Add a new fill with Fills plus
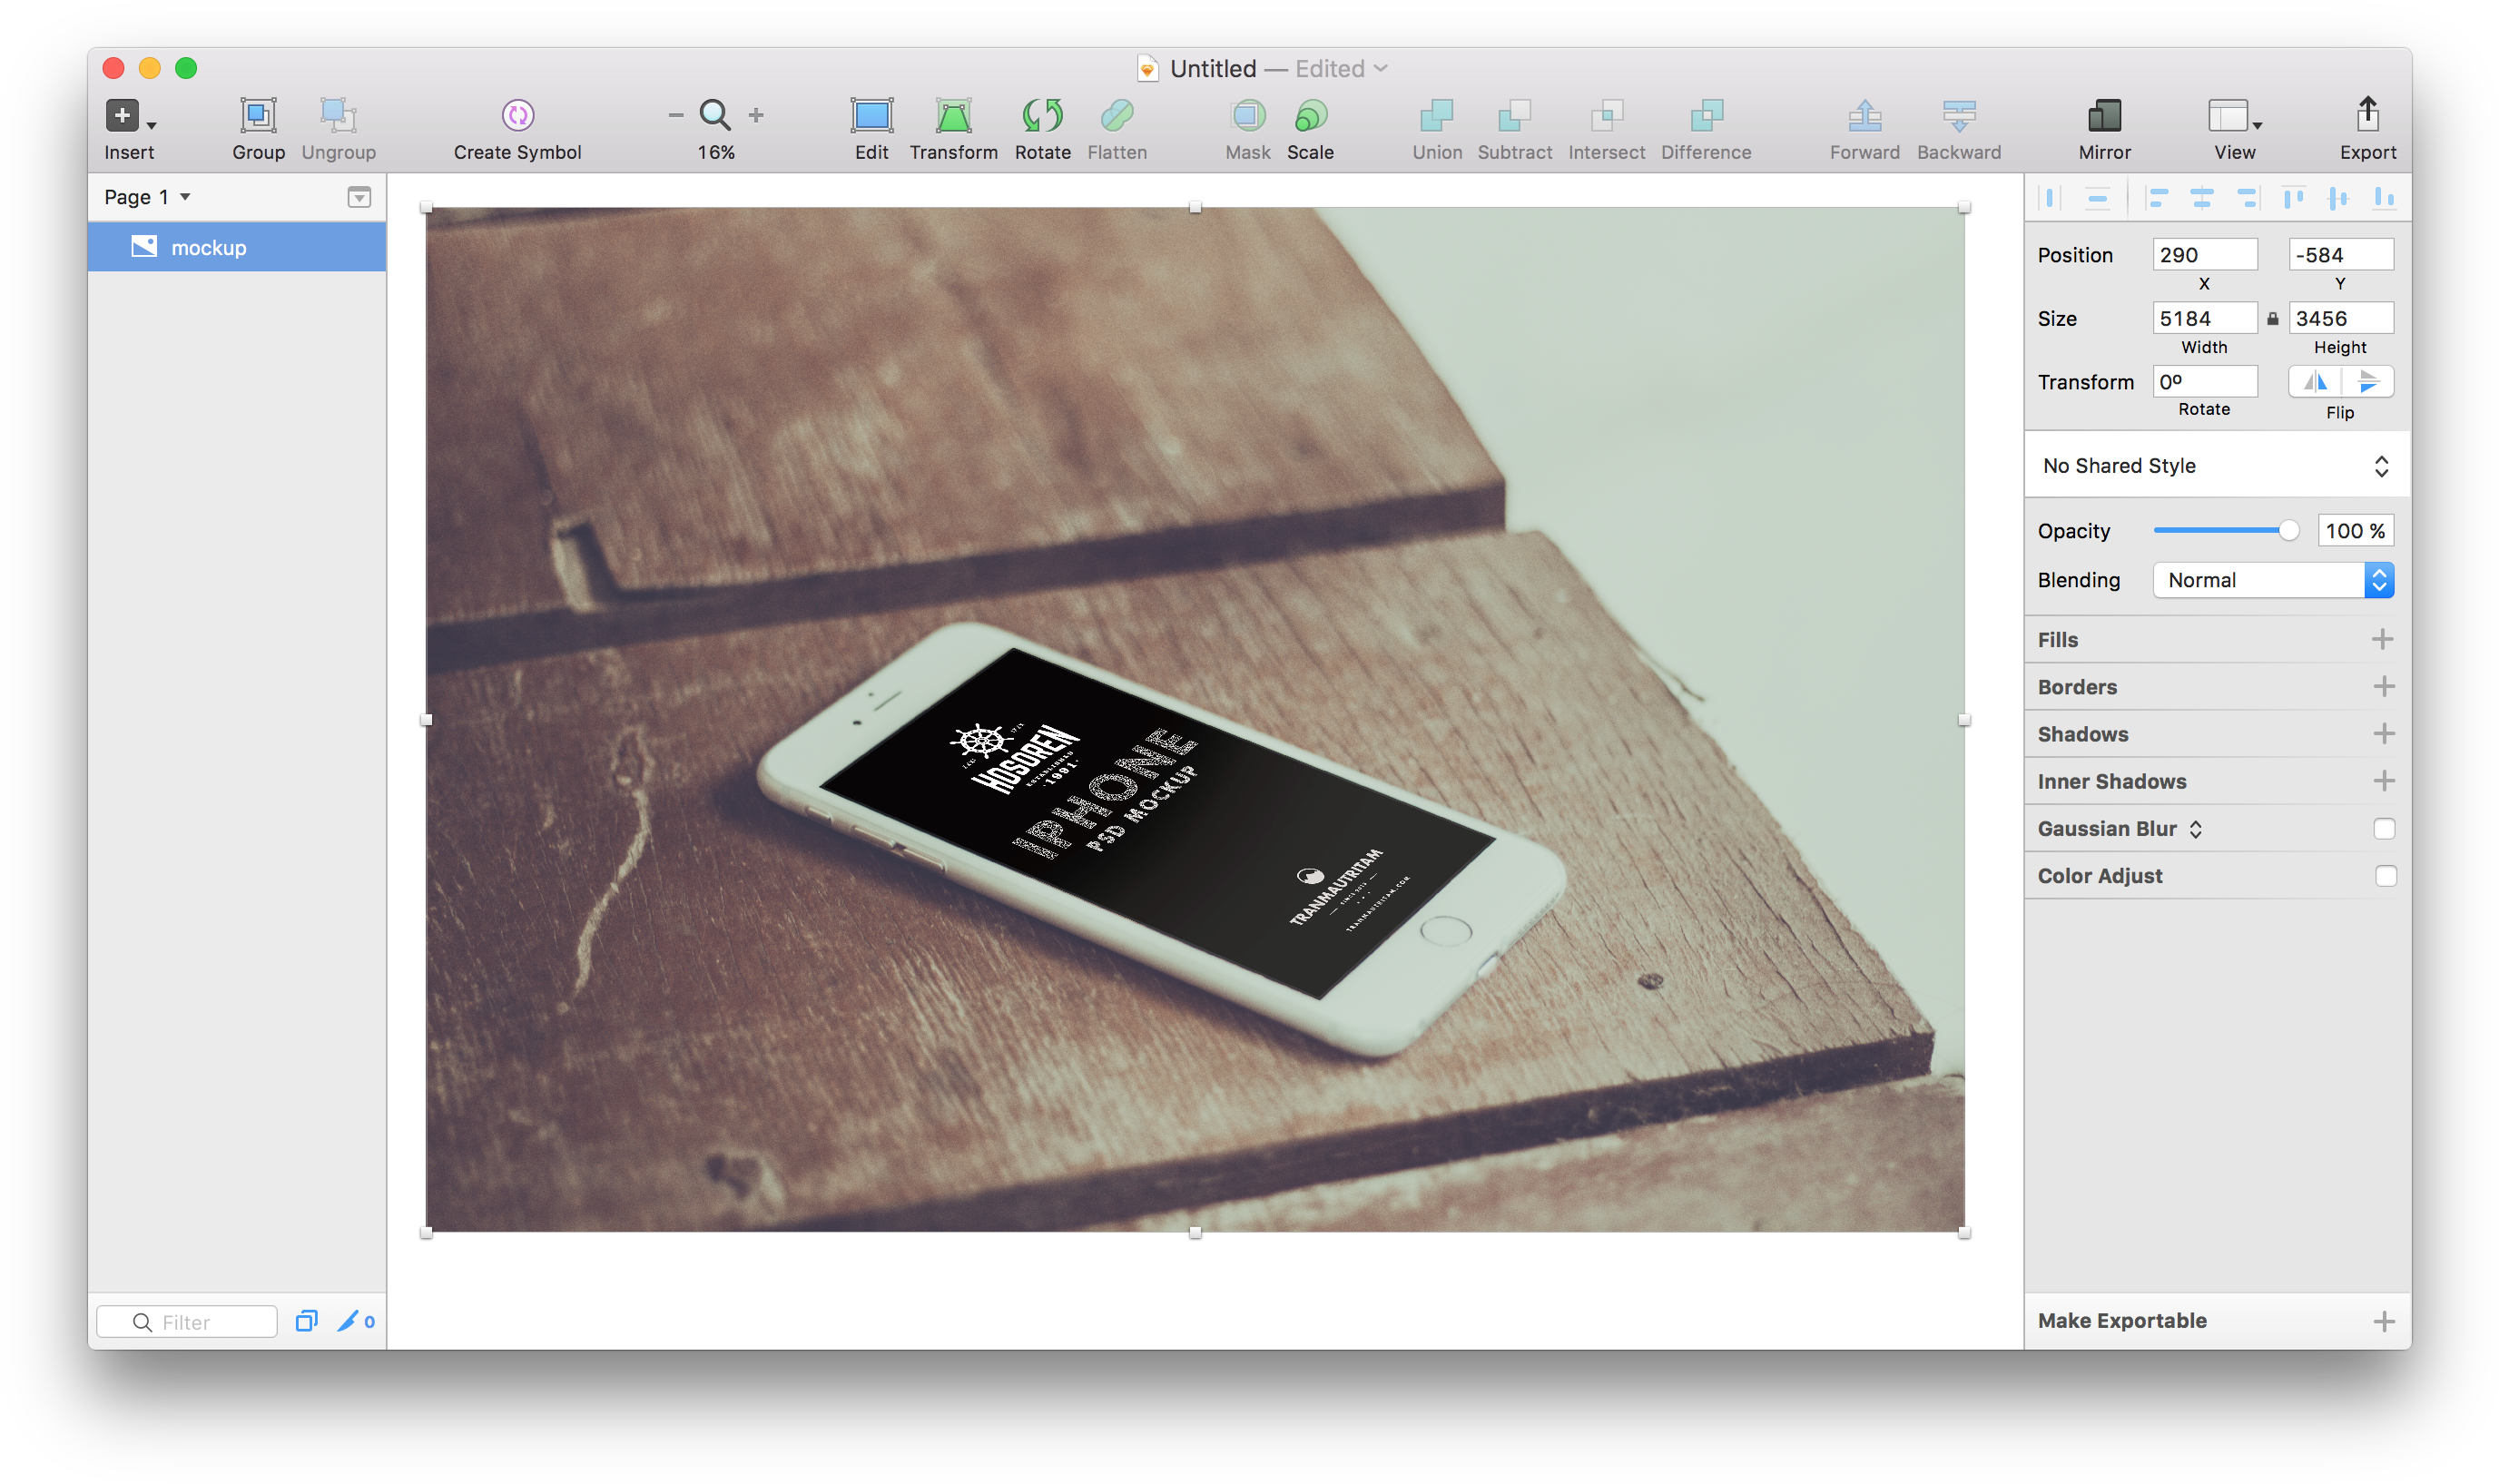Viewport: 2499px width, 1484px height. tap(2382, 639)
